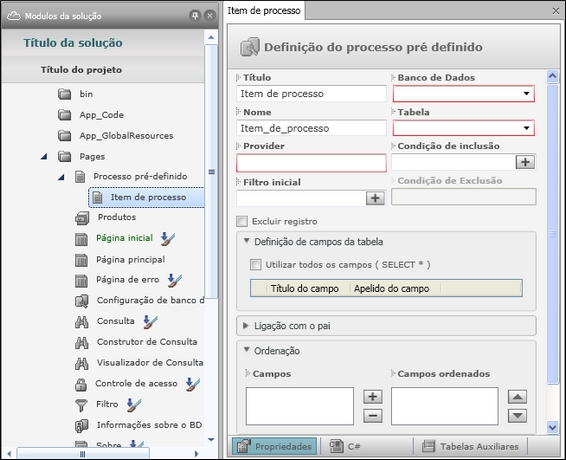
Task: Click the Campos list box
Action: [300, 406]
